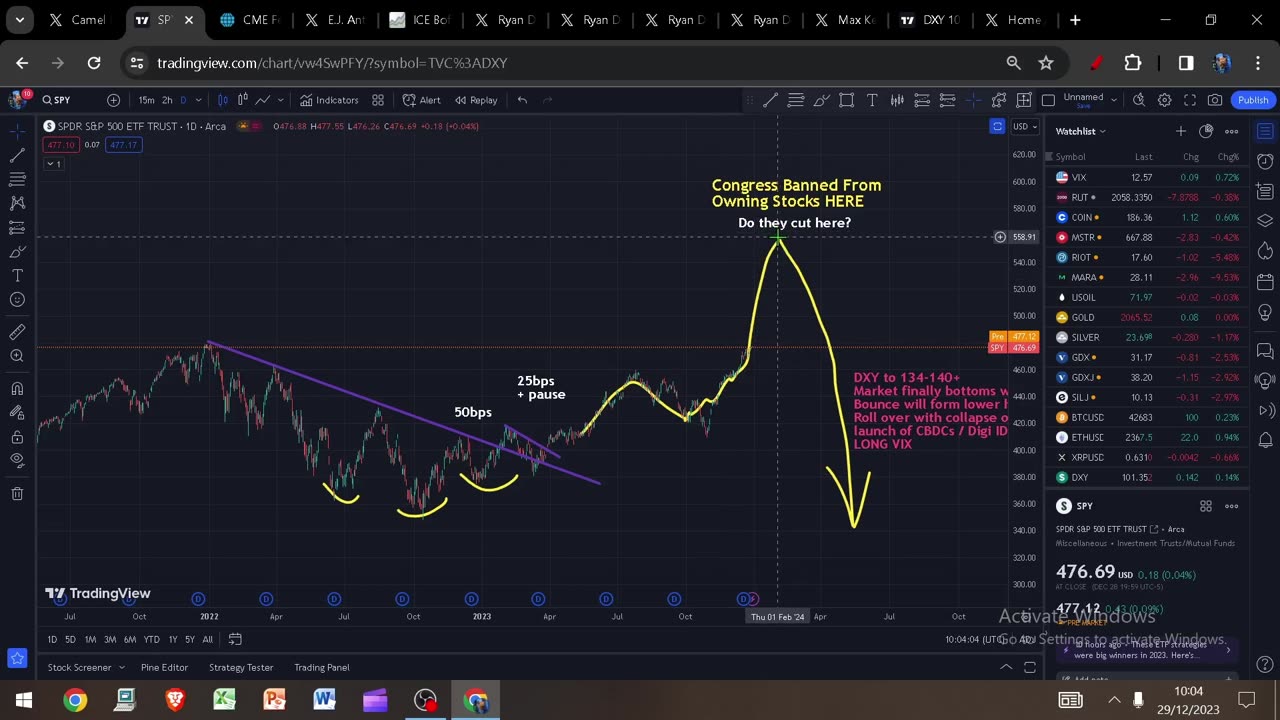Take a chart snapshot with camera icon
The image size is (1280, 720).
(1215, 100)
